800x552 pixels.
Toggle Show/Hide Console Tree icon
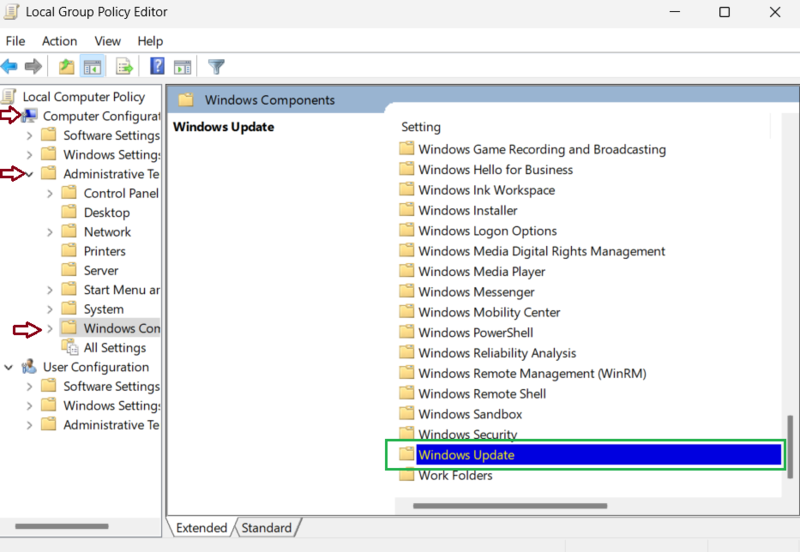point(92,67)
